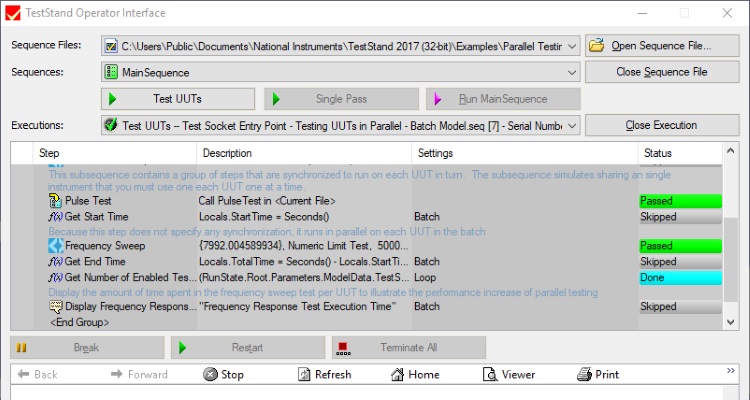Stop report loading with the Stop icon

coord(223,374)
